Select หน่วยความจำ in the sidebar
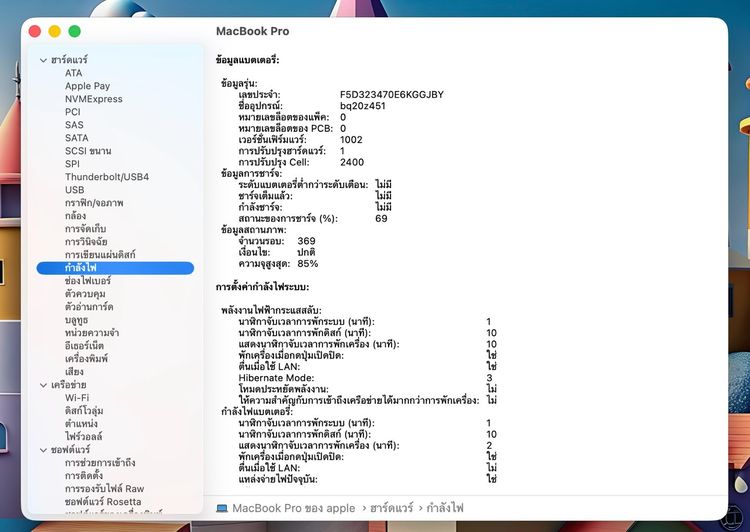Screen dimensions: 750x532 pos(92,333)
